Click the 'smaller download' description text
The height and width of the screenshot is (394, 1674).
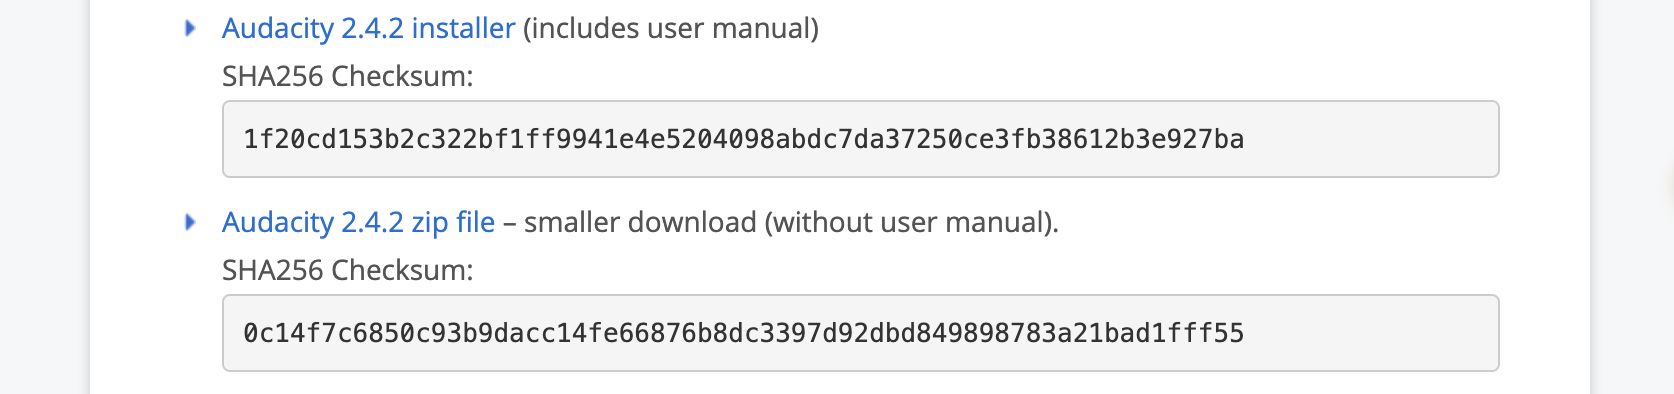click(640, 222)
